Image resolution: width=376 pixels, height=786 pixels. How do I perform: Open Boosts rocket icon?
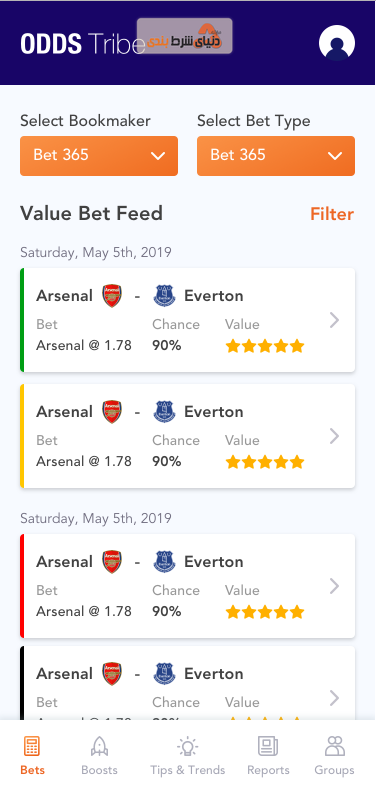point(99,746)
